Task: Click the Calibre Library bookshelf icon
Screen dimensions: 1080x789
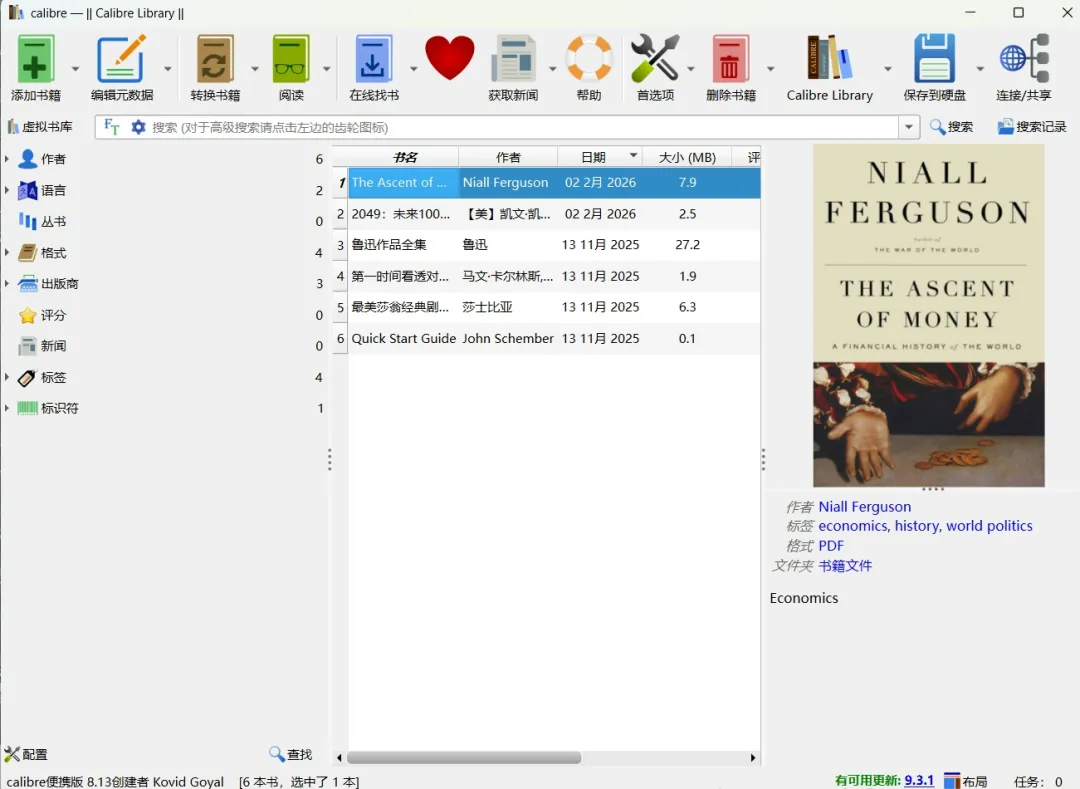Action: 829,58
